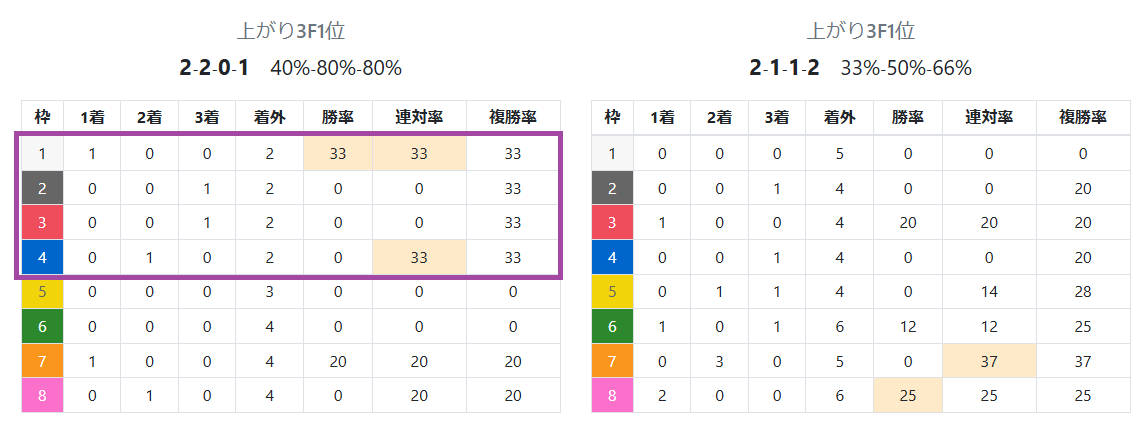Click the 勝率 column header in left table
Viewport: 1143px width, 428px height.
tap(337, 117)
